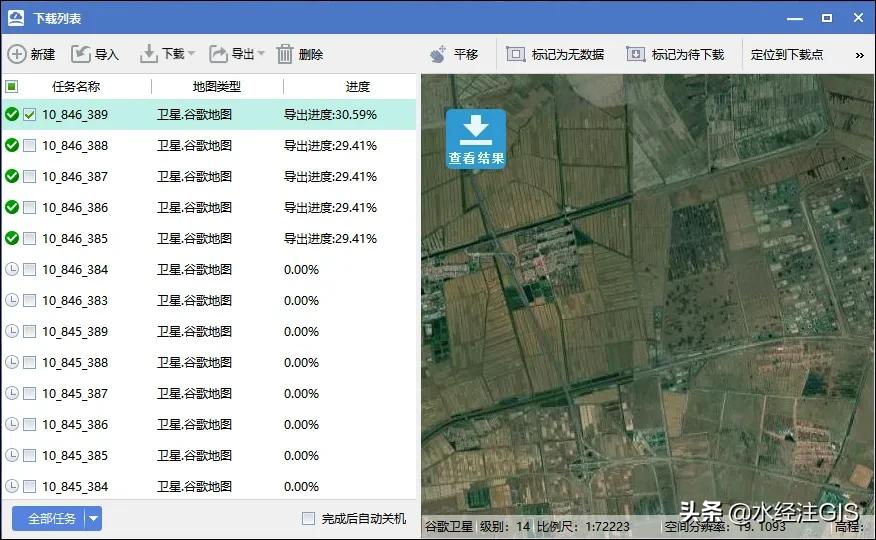Image resolution: width=876 pixels, height=540 pixels.
Task: Select the 平移 pan hand tool
Action: point(438,54)
